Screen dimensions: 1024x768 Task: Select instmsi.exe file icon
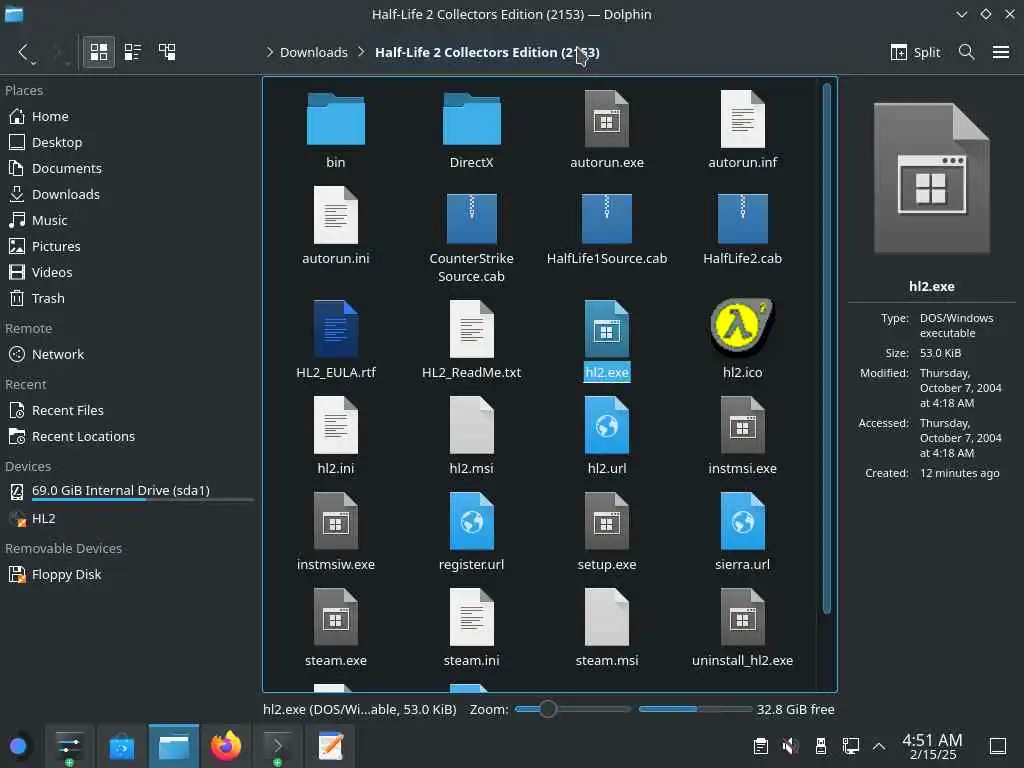point(743,425)
